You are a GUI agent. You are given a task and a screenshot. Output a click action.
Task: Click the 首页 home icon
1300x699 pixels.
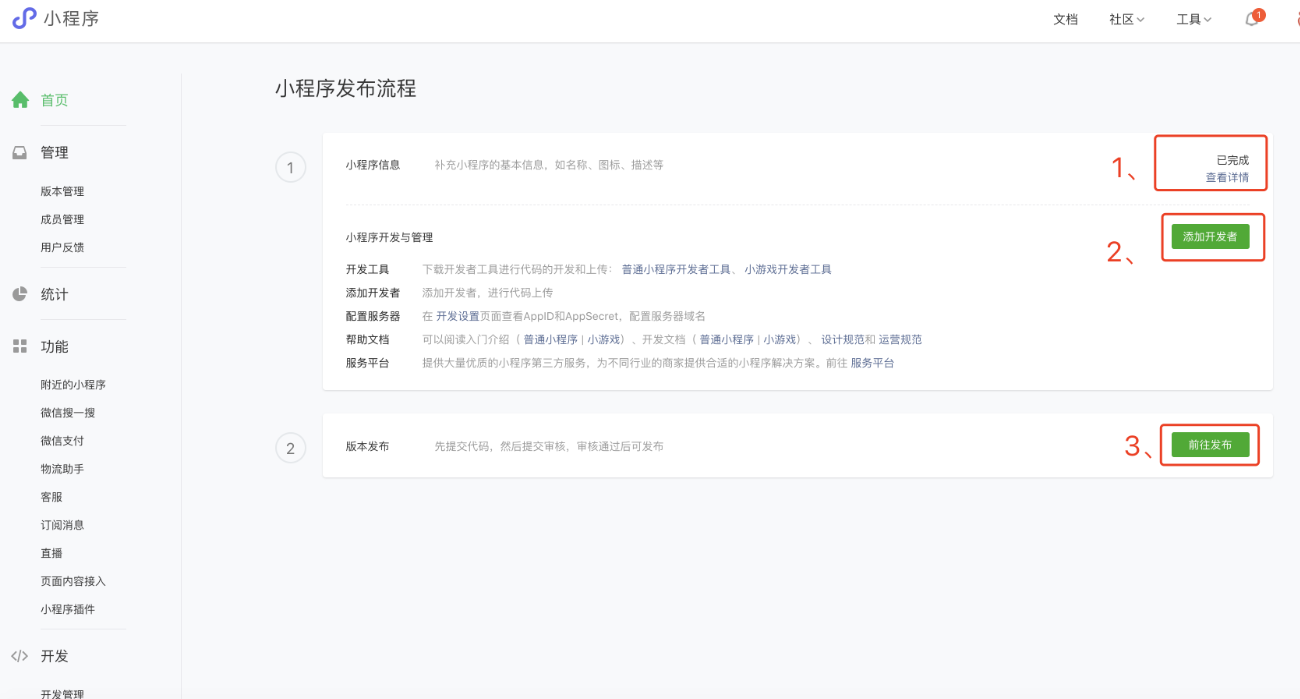point(20,100)
